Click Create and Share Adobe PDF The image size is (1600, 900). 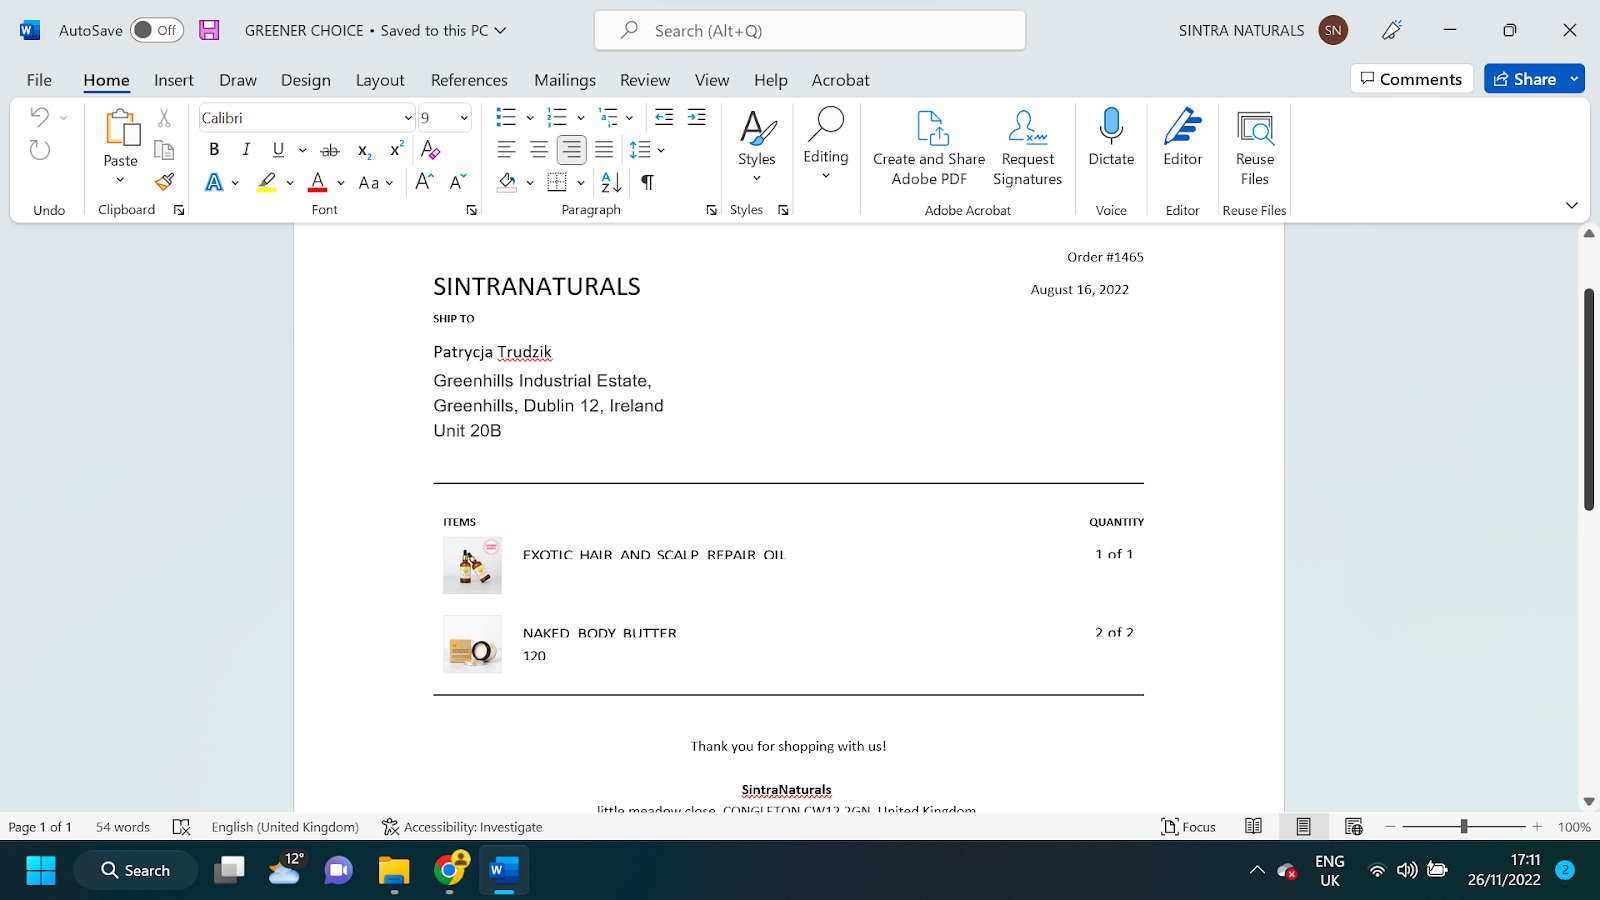[x=929, y=148]
